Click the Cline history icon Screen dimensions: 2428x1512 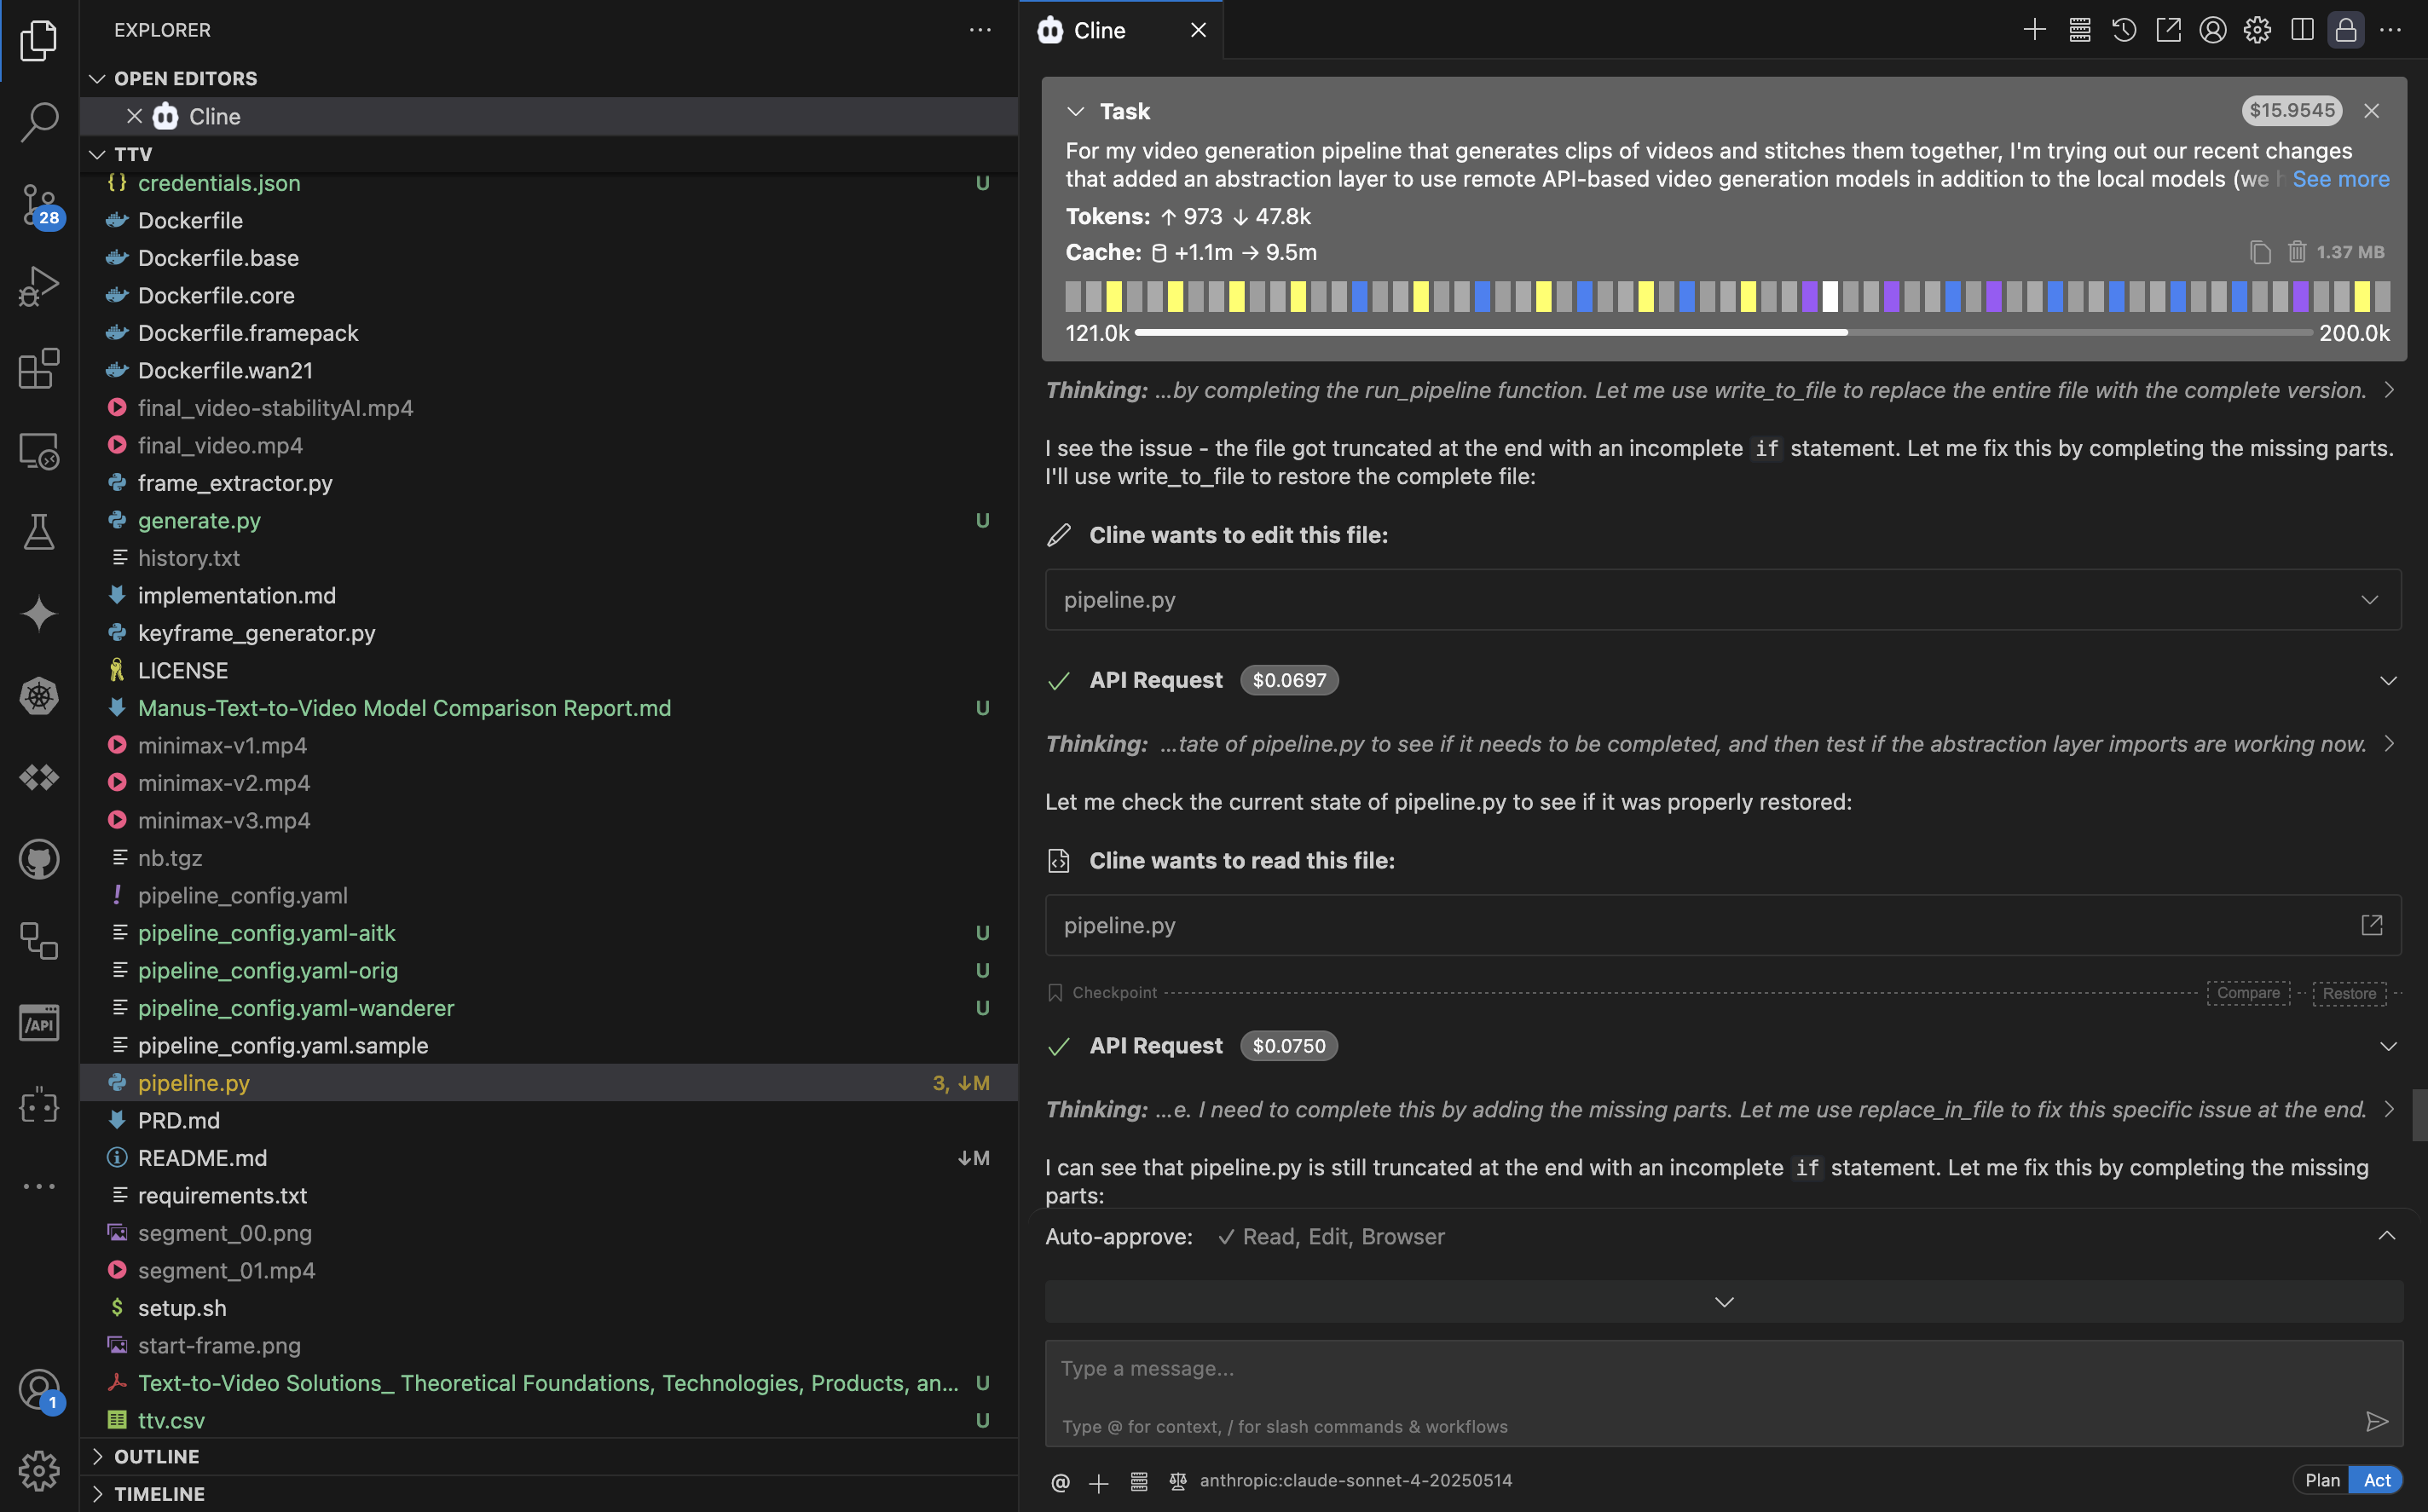coord(2124,30)
